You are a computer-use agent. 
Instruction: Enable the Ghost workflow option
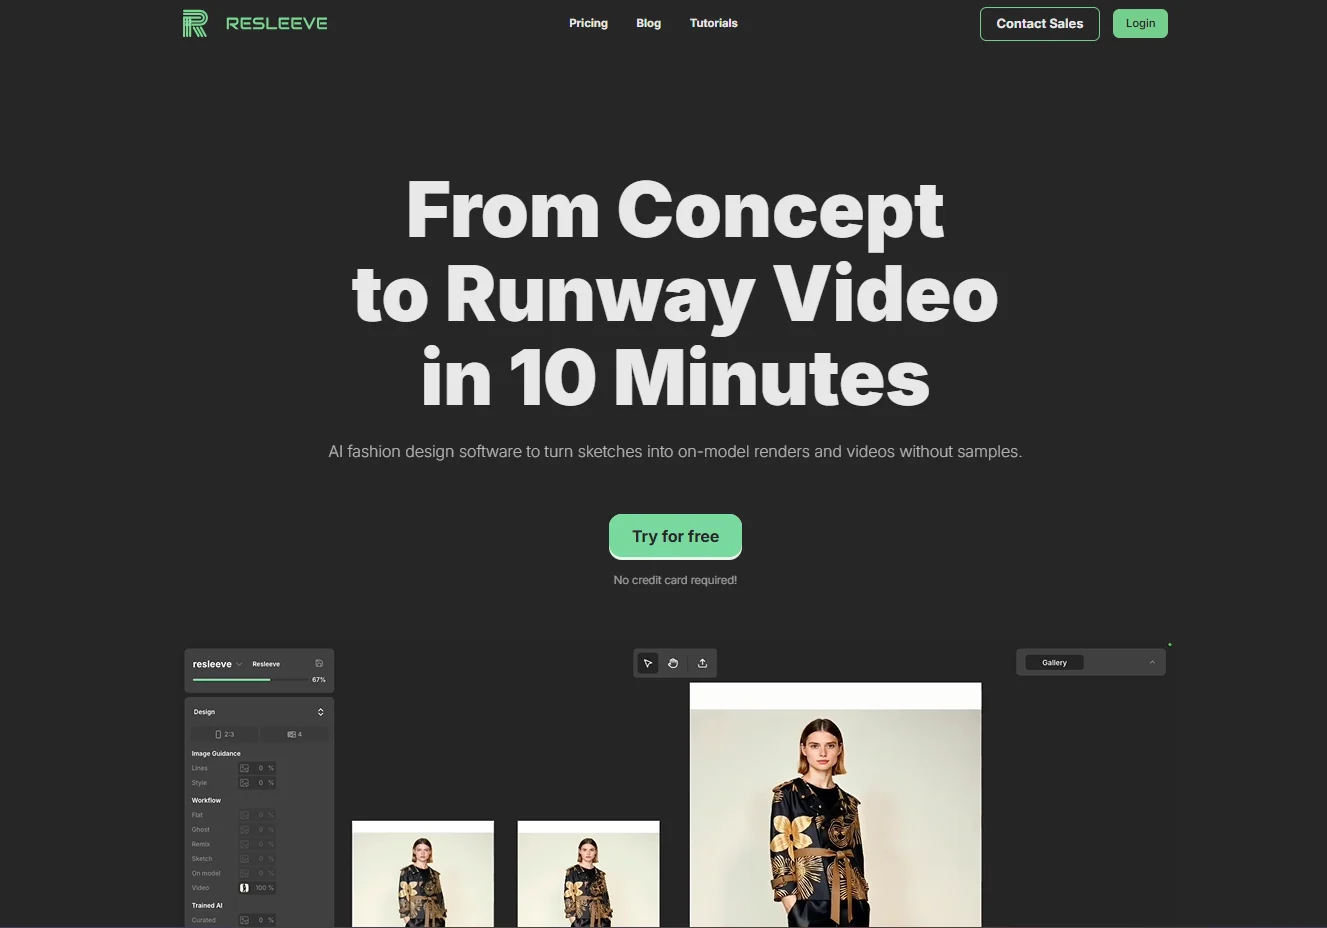click(244, 829)
